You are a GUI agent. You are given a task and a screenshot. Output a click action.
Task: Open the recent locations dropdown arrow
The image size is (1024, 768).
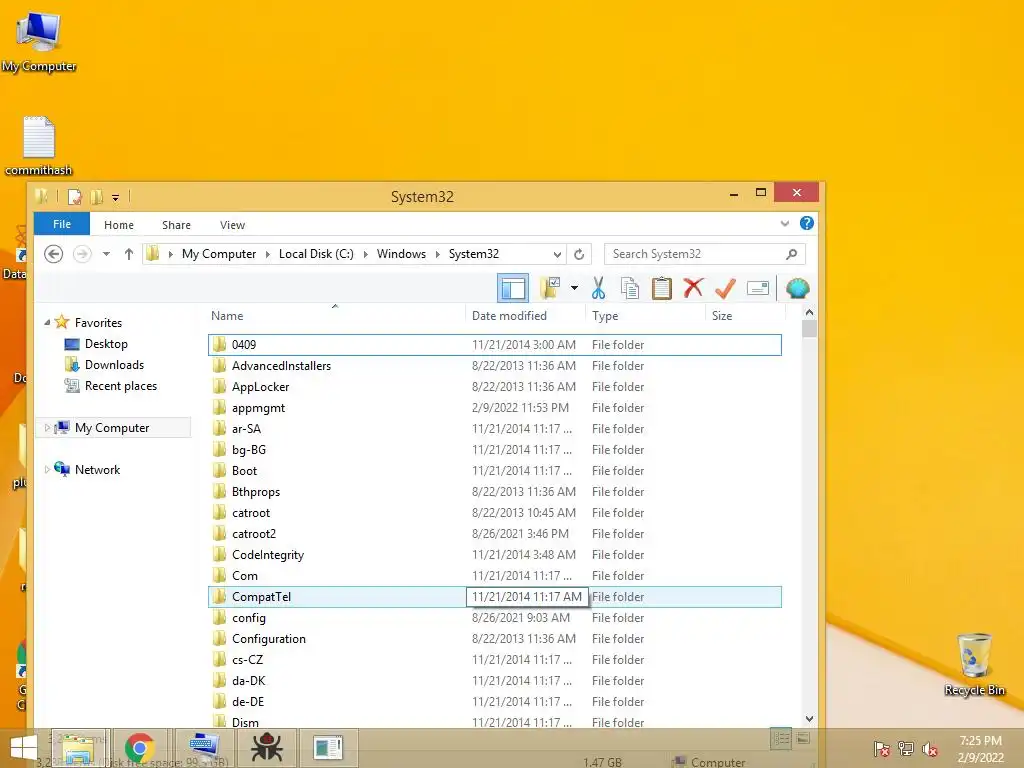click(x=106, y=254)
